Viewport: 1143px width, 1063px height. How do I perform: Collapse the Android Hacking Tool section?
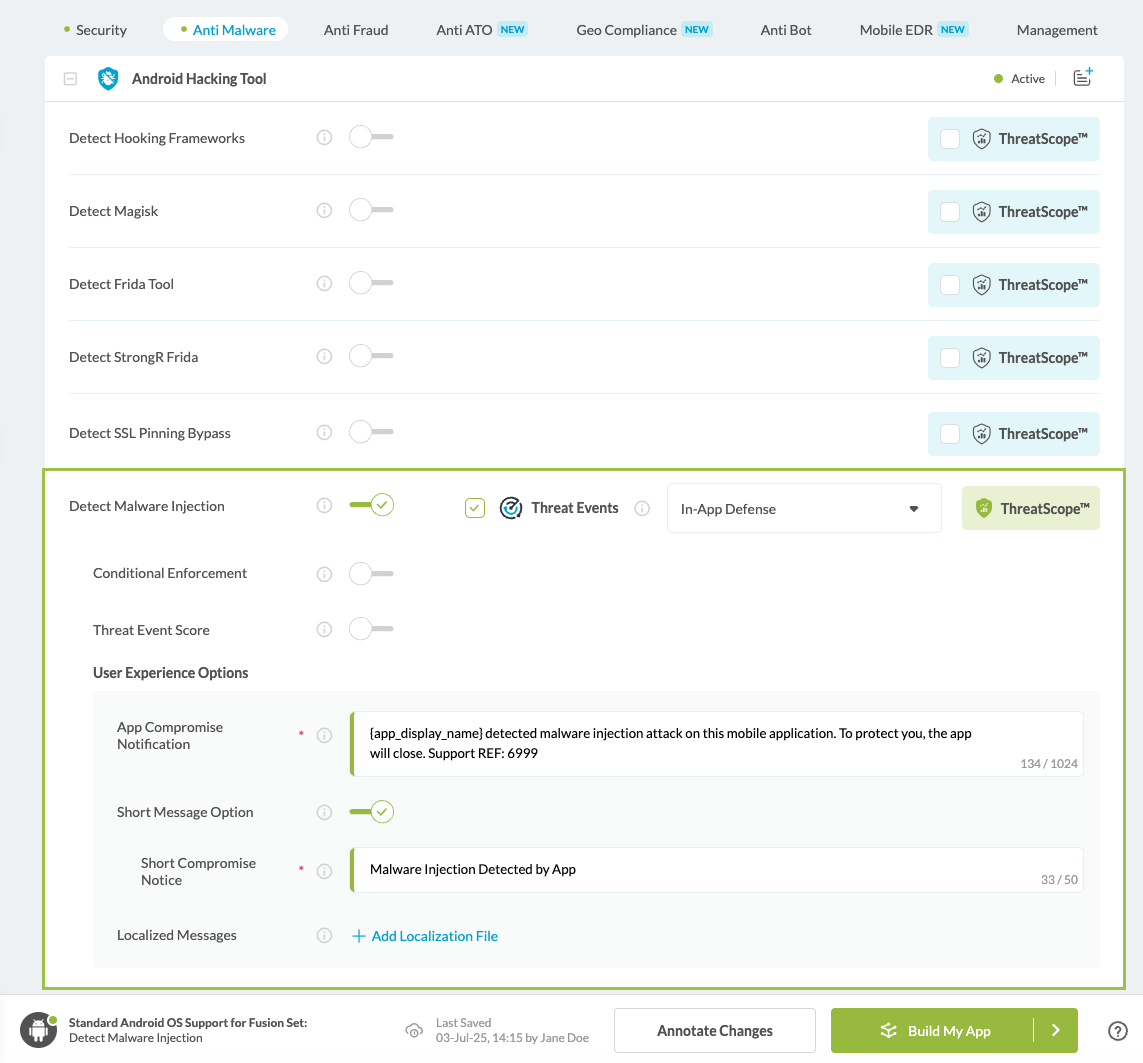[70, 78]
